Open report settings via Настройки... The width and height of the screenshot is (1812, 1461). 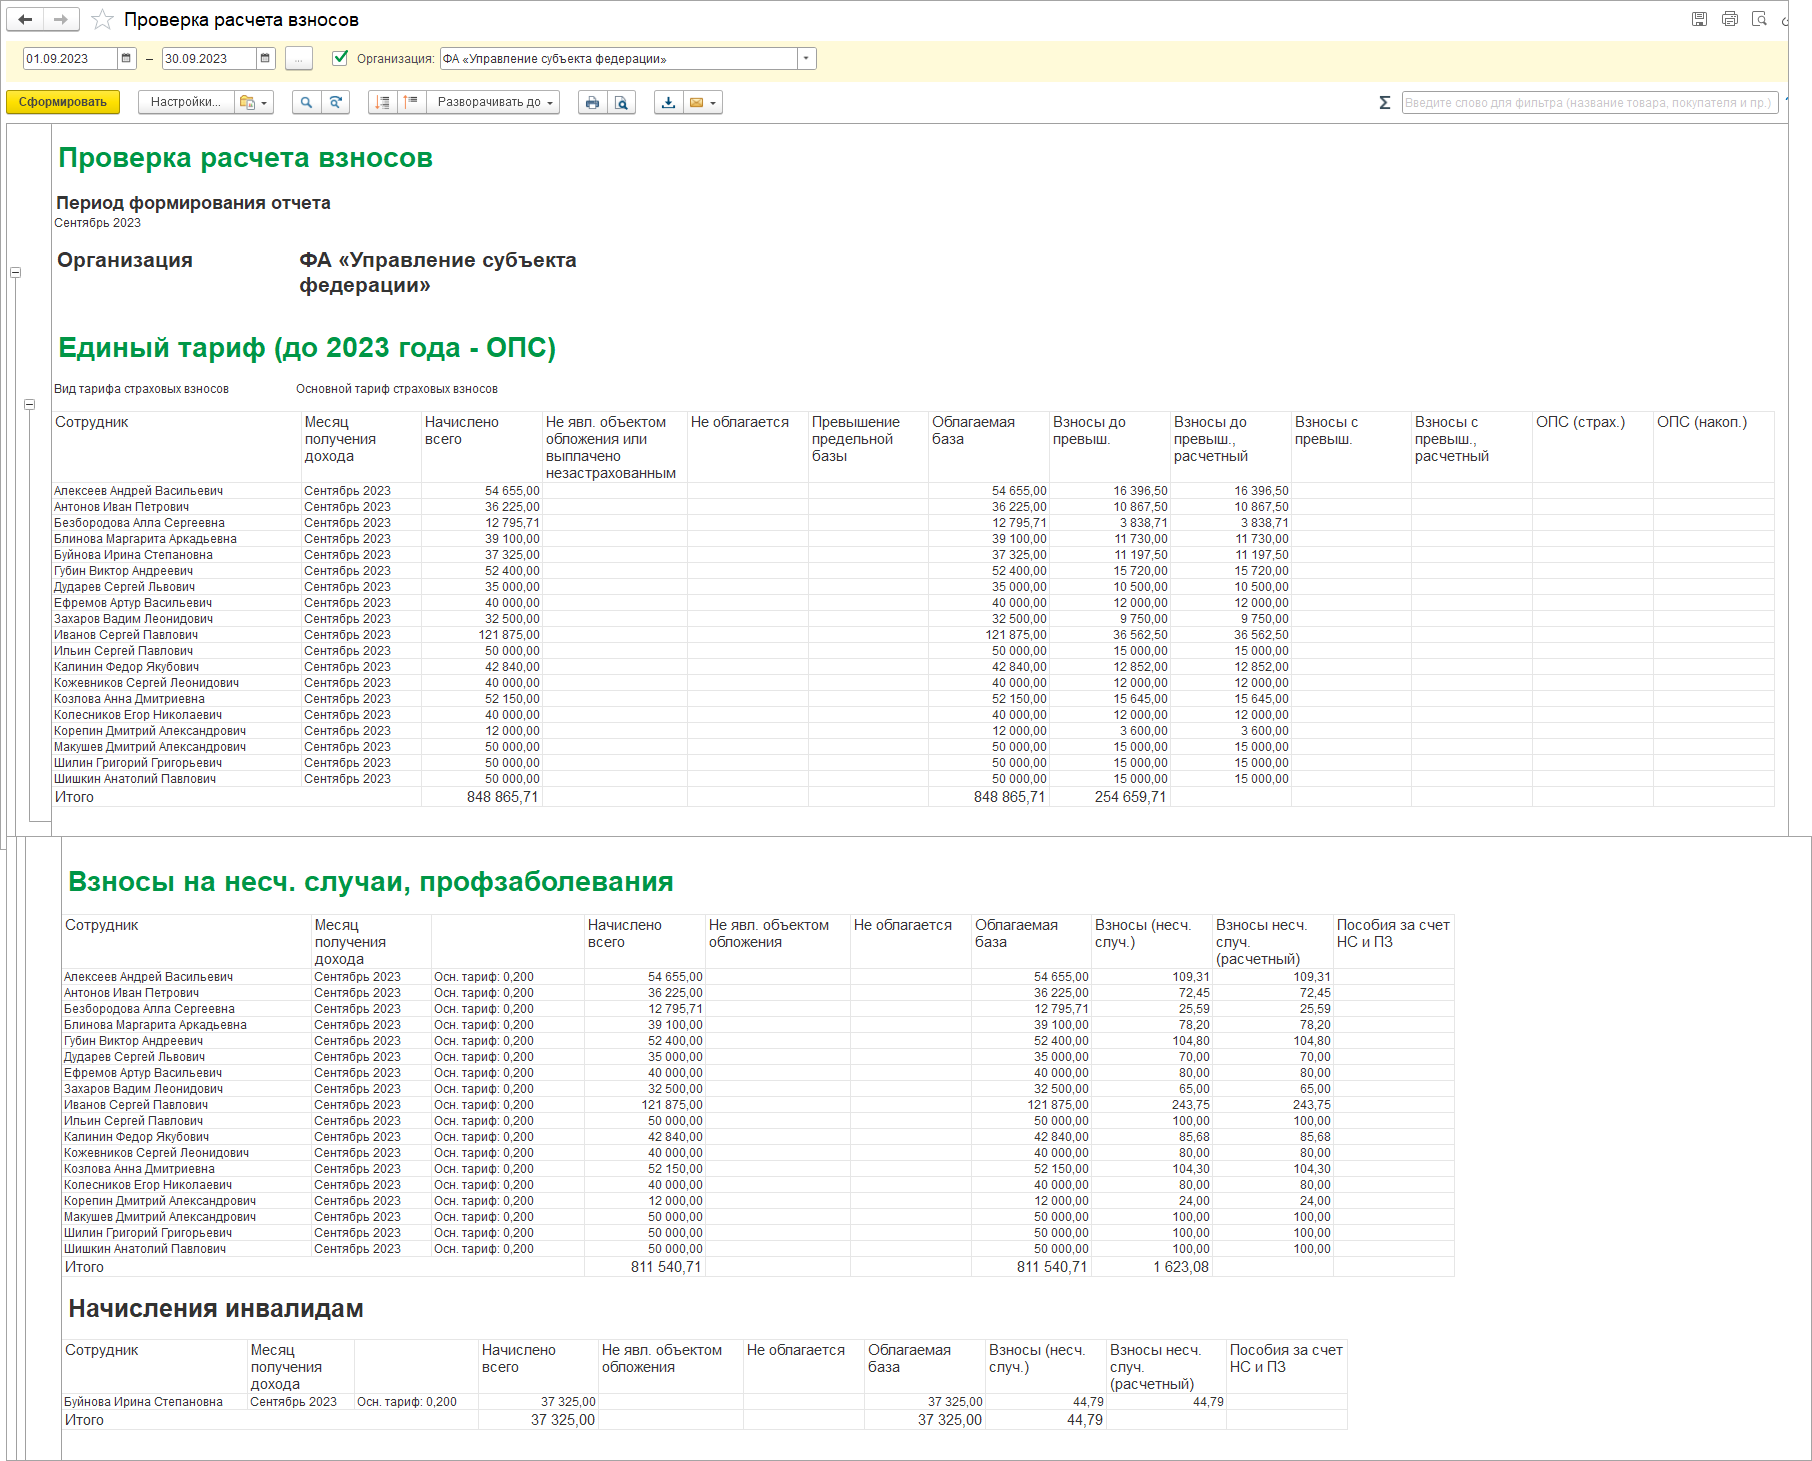[x=186, y=102]
